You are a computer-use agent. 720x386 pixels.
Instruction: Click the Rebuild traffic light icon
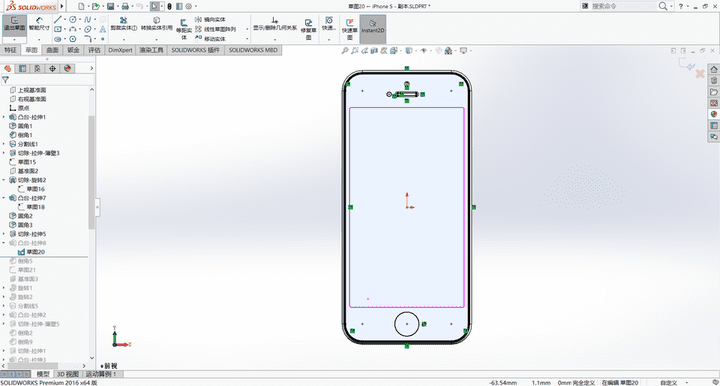(x=169, y=6)
